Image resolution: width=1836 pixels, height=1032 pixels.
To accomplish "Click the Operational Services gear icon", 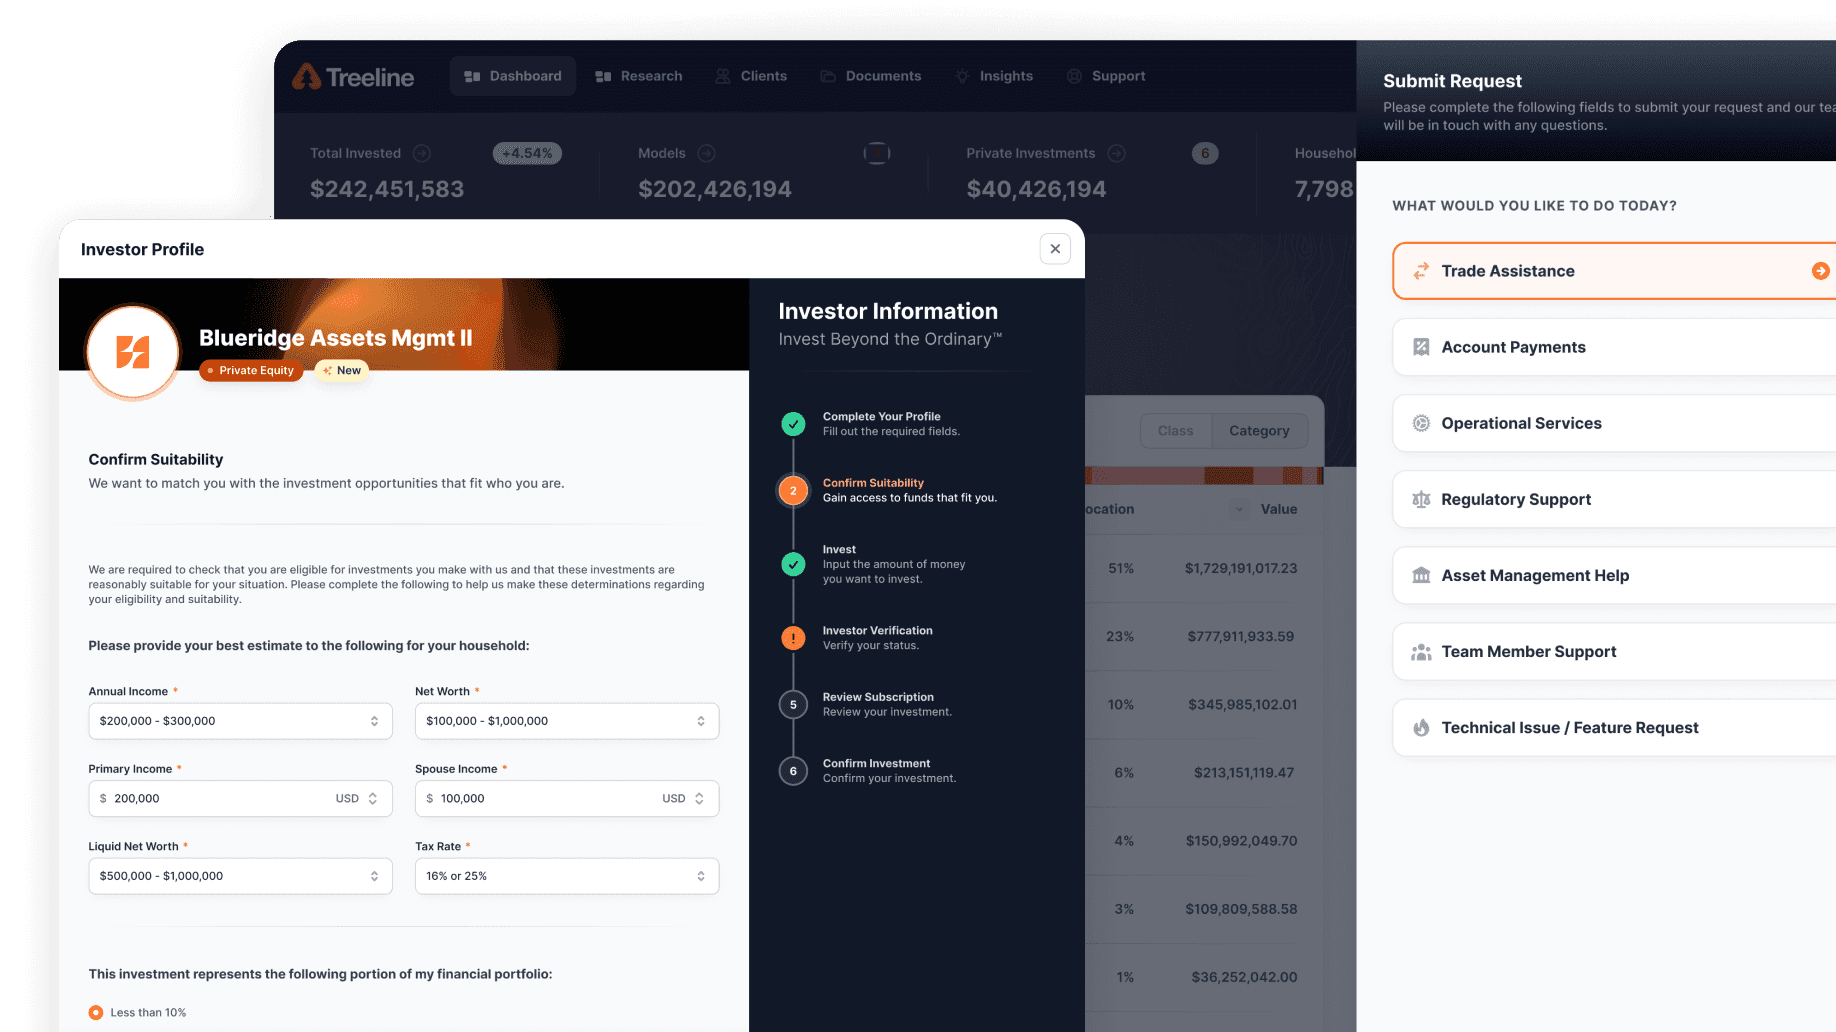I will click(1421, 423).
